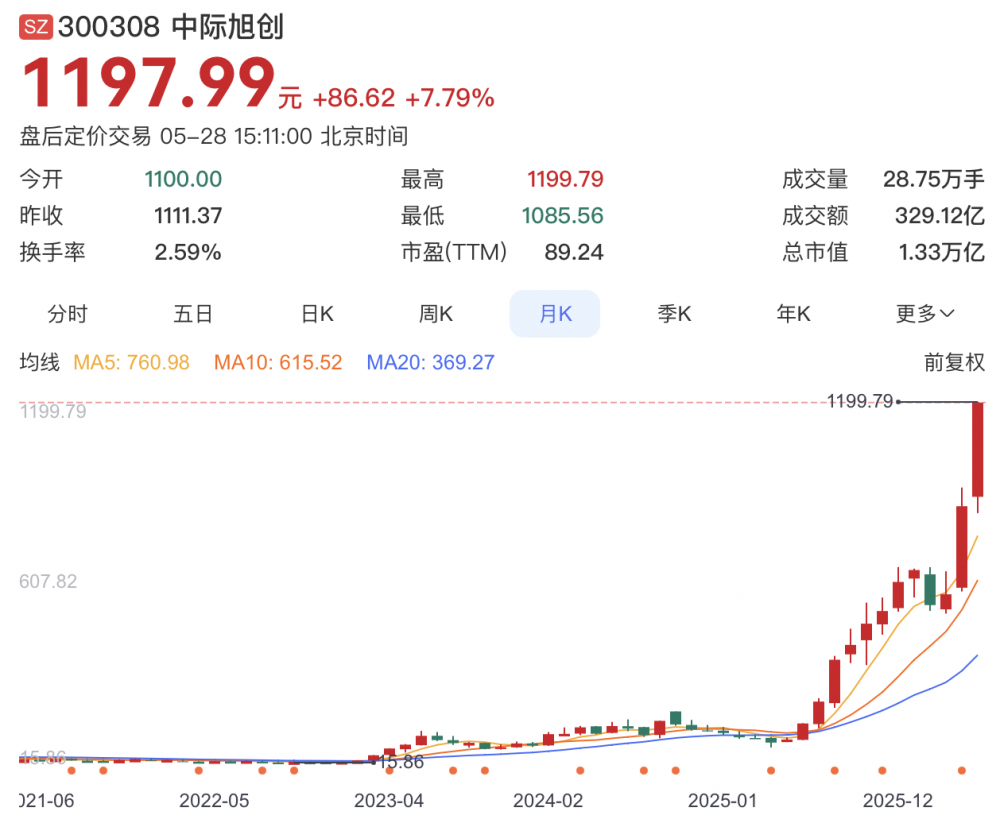Click the MA5: 760.98 indicator label
Screen dimensions: 1000x823
[131, 362]
